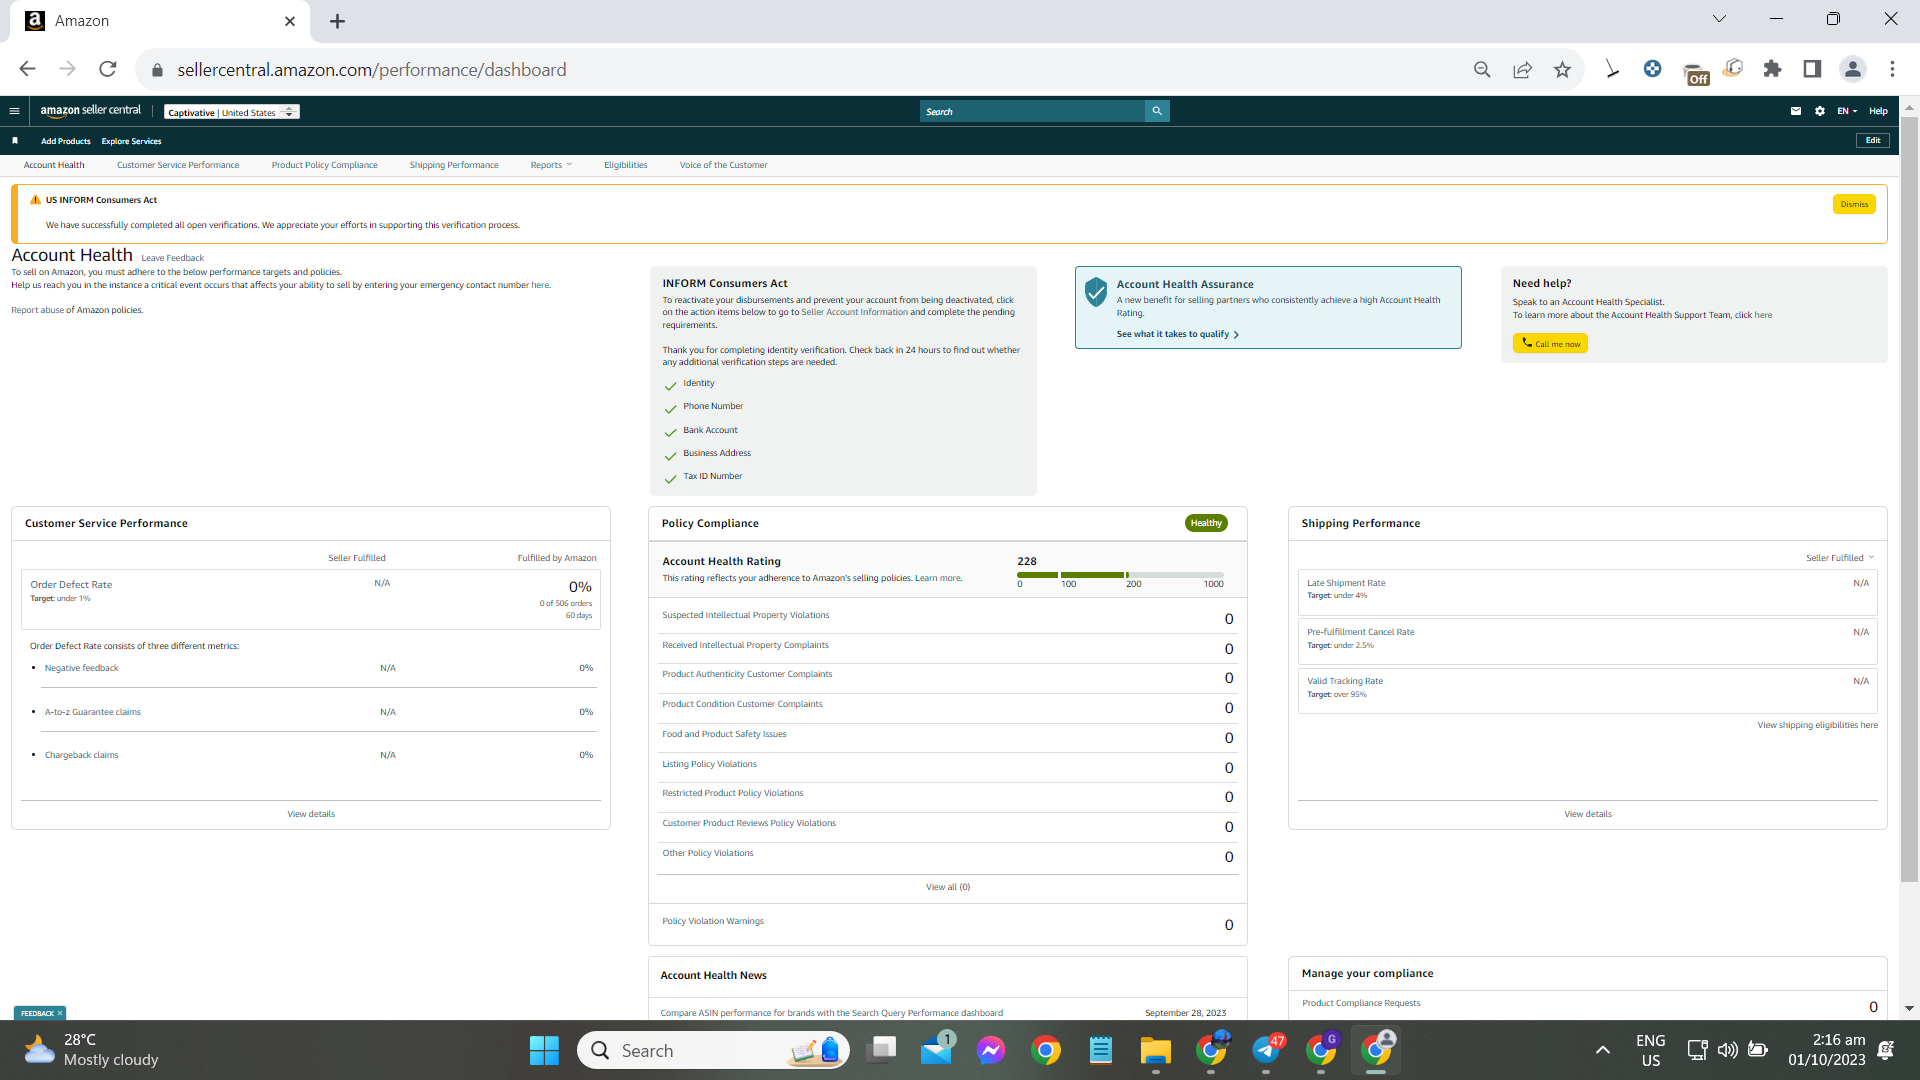View details of Customer Service Performance

tap(311, 814)
